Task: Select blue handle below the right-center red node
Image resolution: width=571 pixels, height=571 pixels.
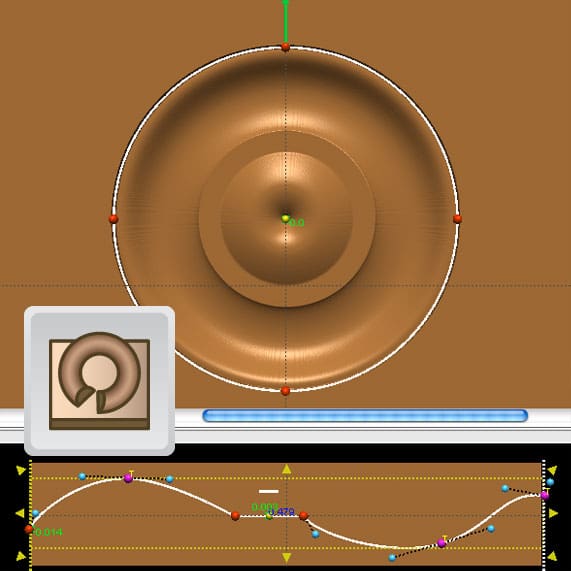Action: [316, 534]
